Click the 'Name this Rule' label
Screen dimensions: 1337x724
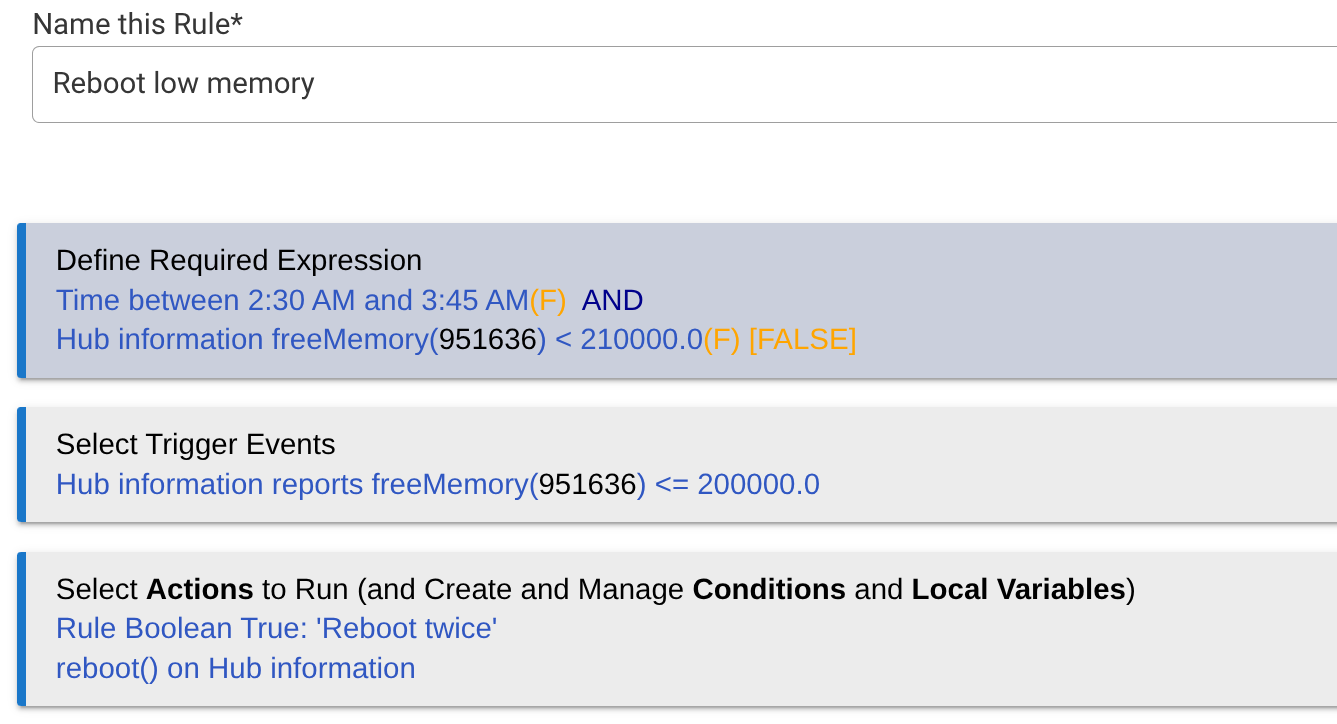pyautogui.click(x=138, y=24)
